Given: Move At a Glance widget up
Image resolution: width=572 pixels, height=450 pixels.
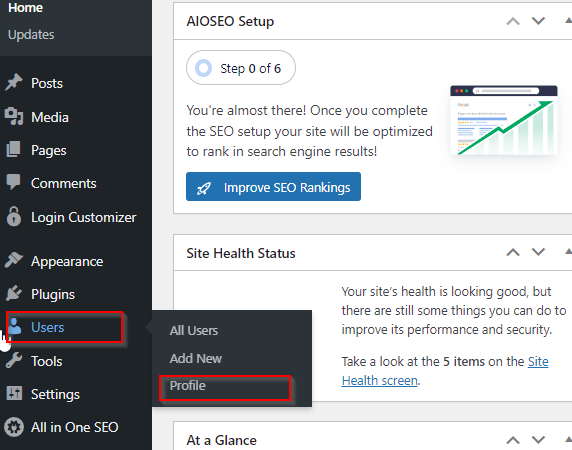Looking at the screenshot, I should tap(513, 440).
